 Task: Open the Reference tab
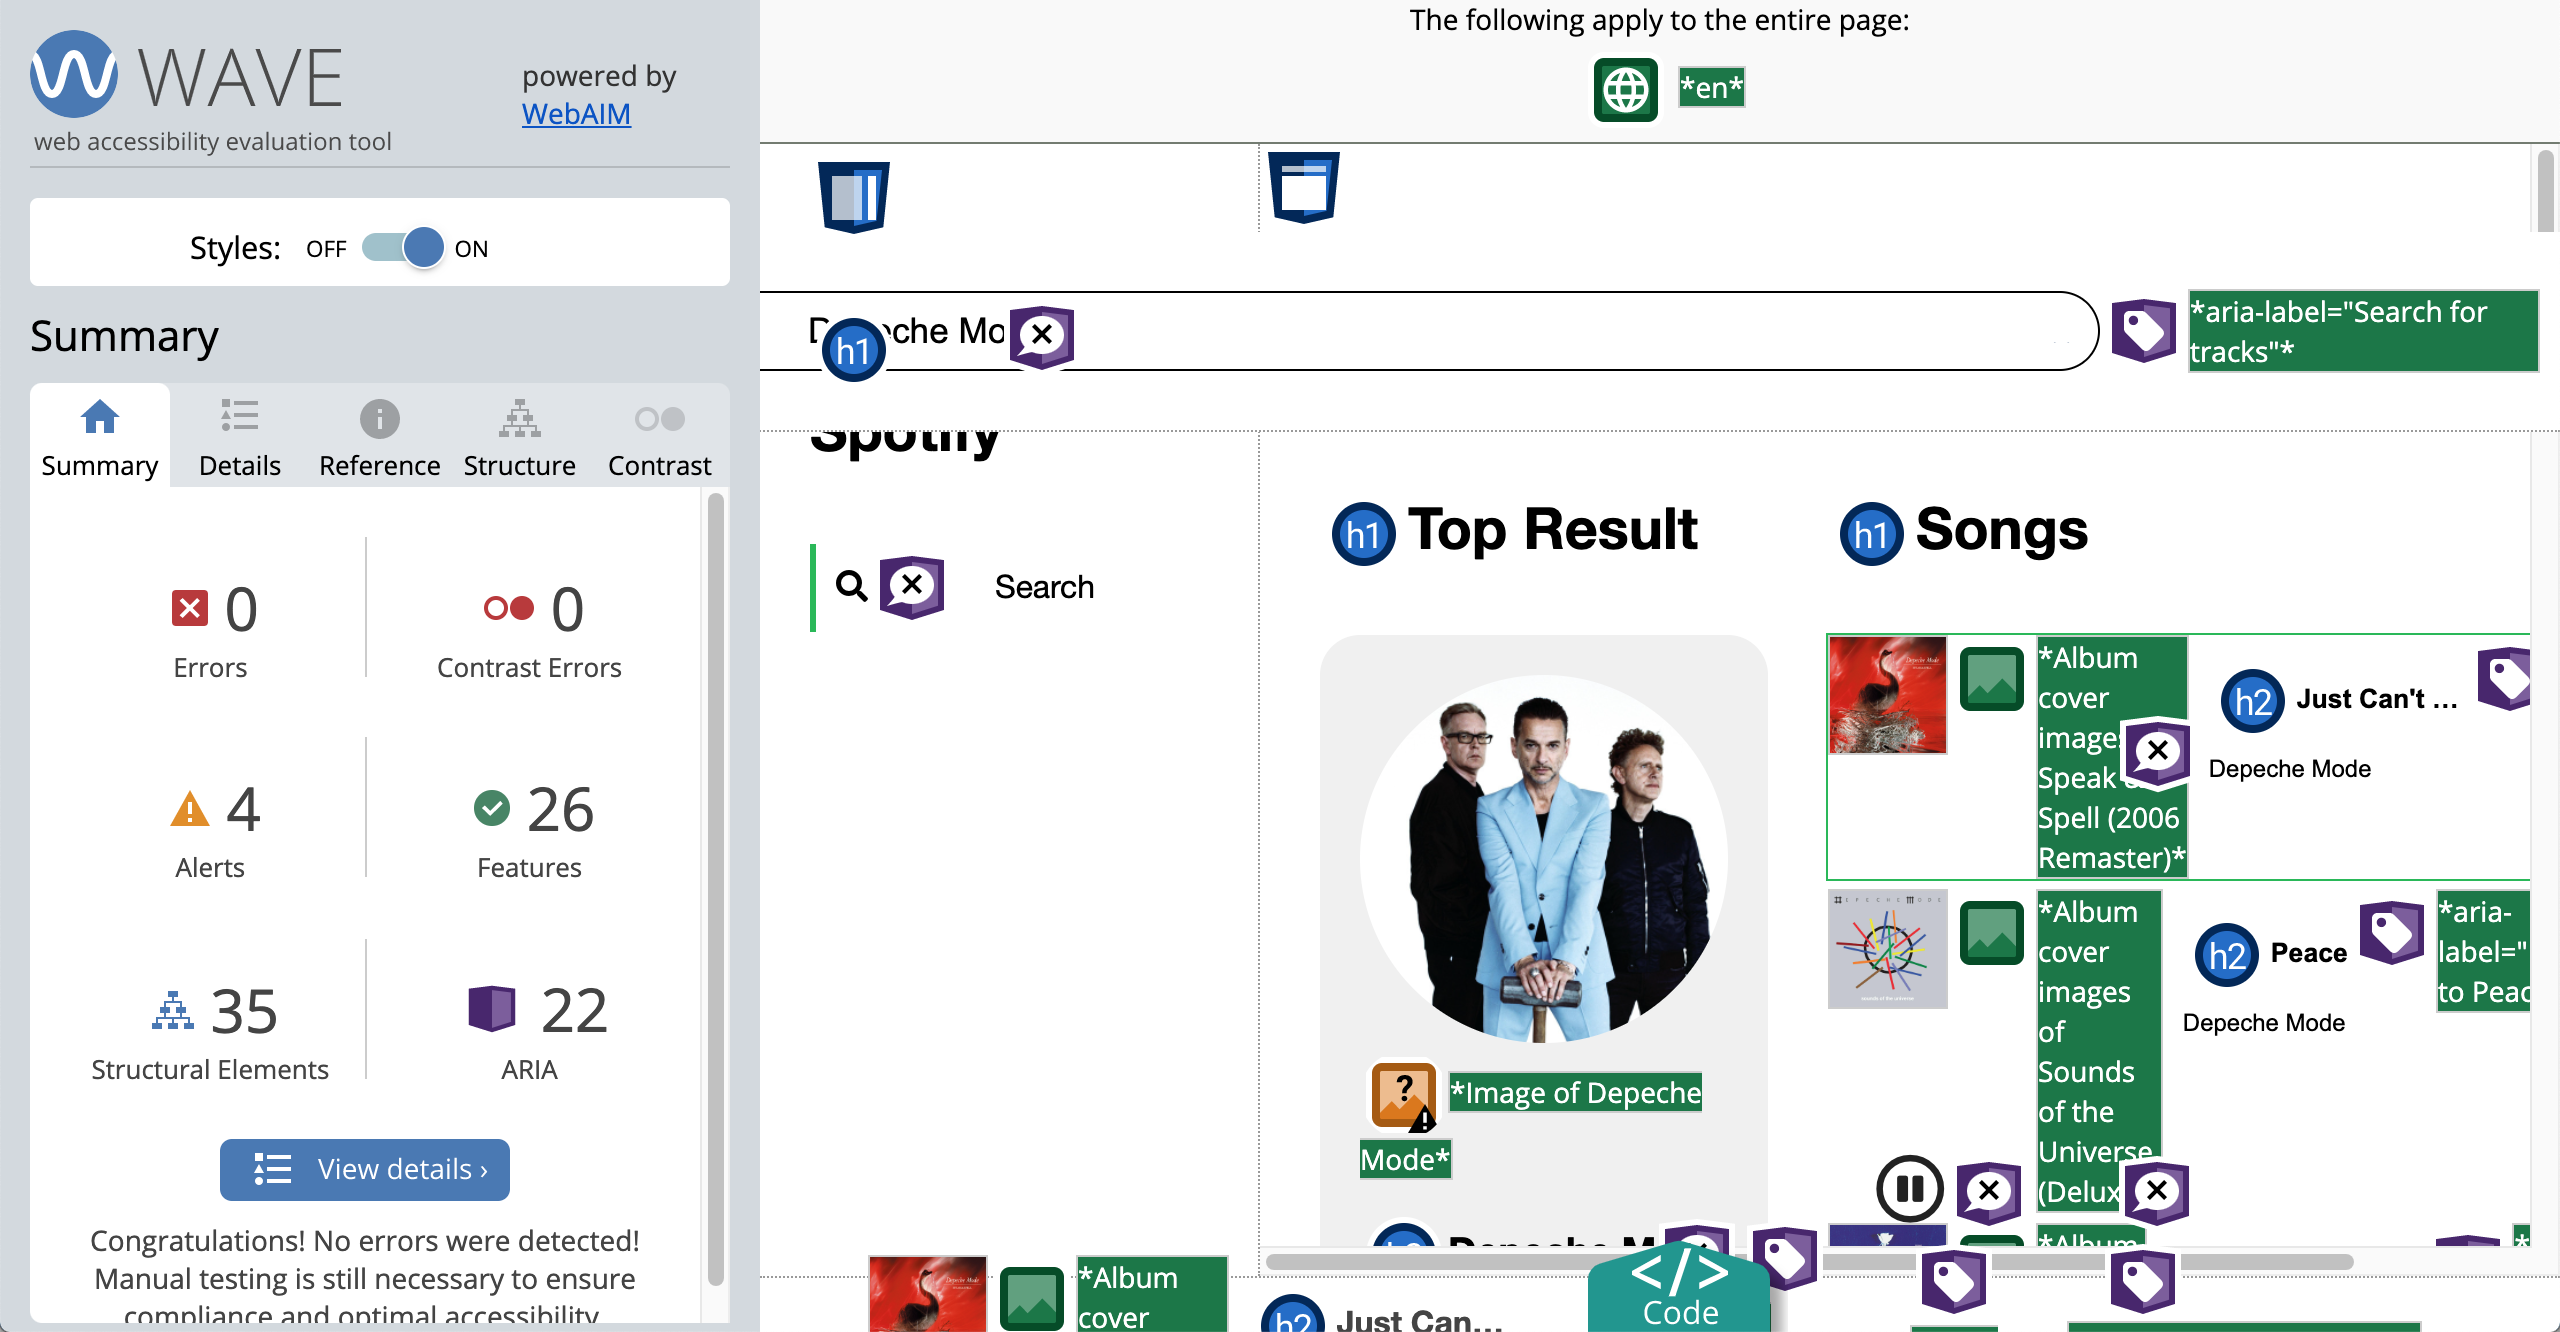point(379,437)
